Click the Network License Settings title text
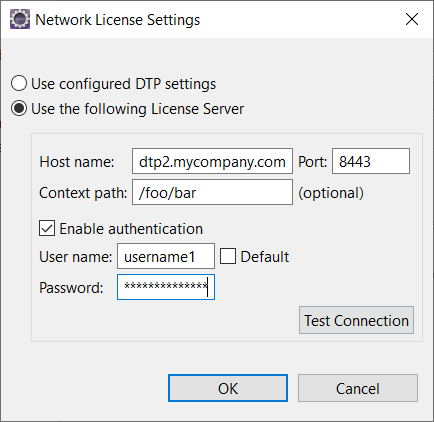Image resolution: width=434 pixels, height=422 pixels. pos(118,20)
